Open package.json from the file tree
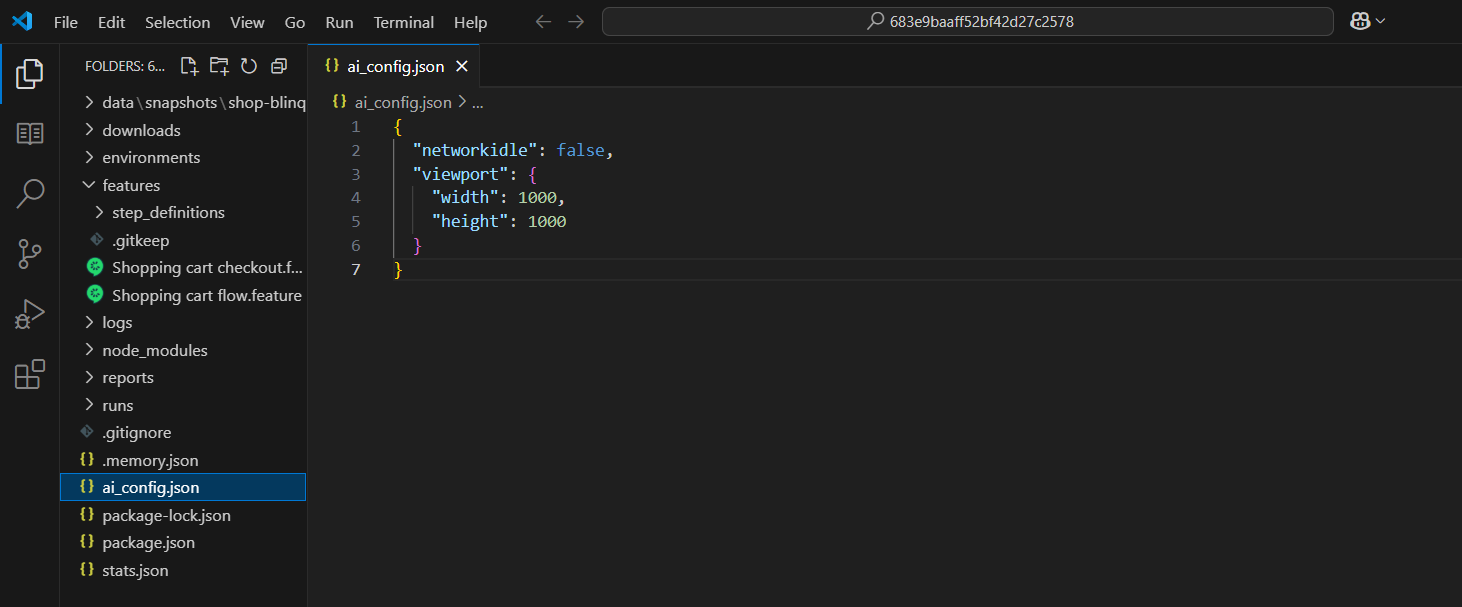The image size is (1462, 607). 148,542
